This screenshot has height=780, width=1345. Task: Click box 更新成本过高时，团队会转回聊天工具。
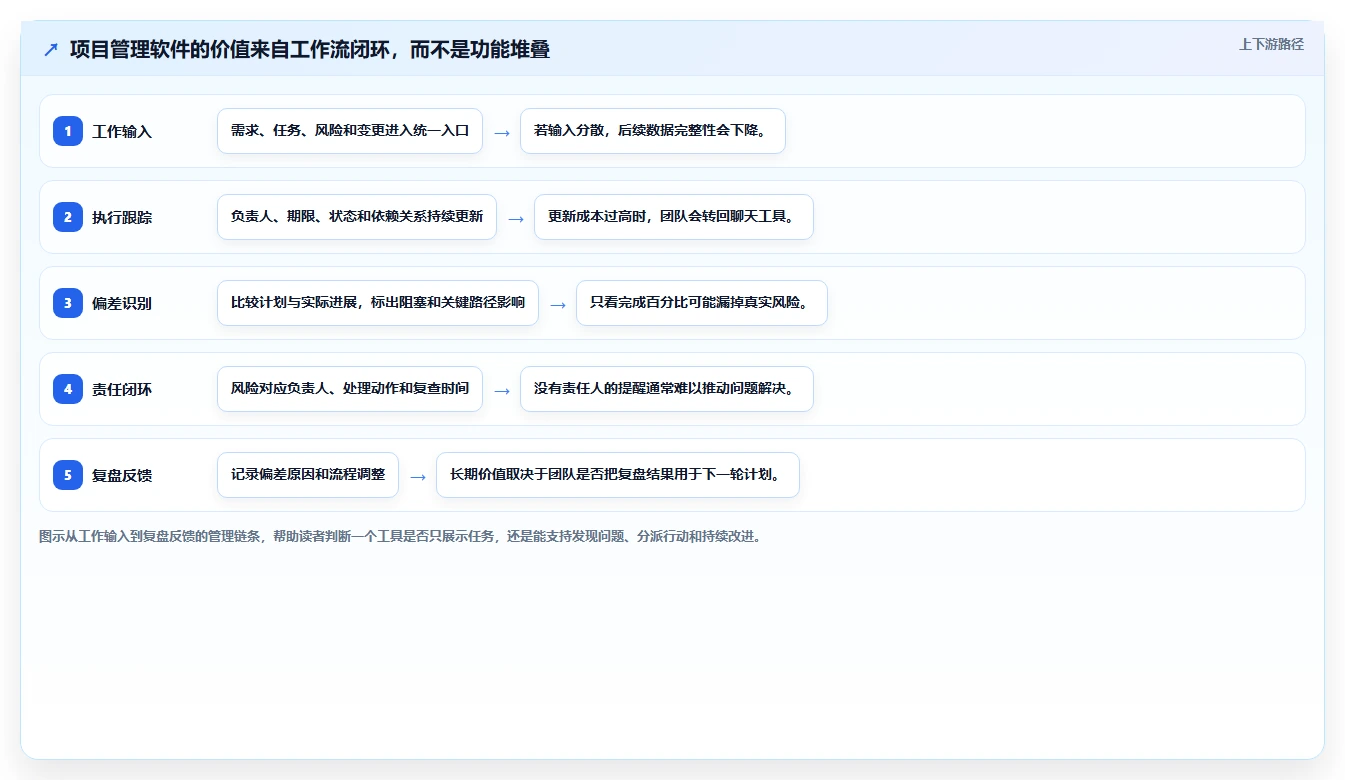pos(674,217)
